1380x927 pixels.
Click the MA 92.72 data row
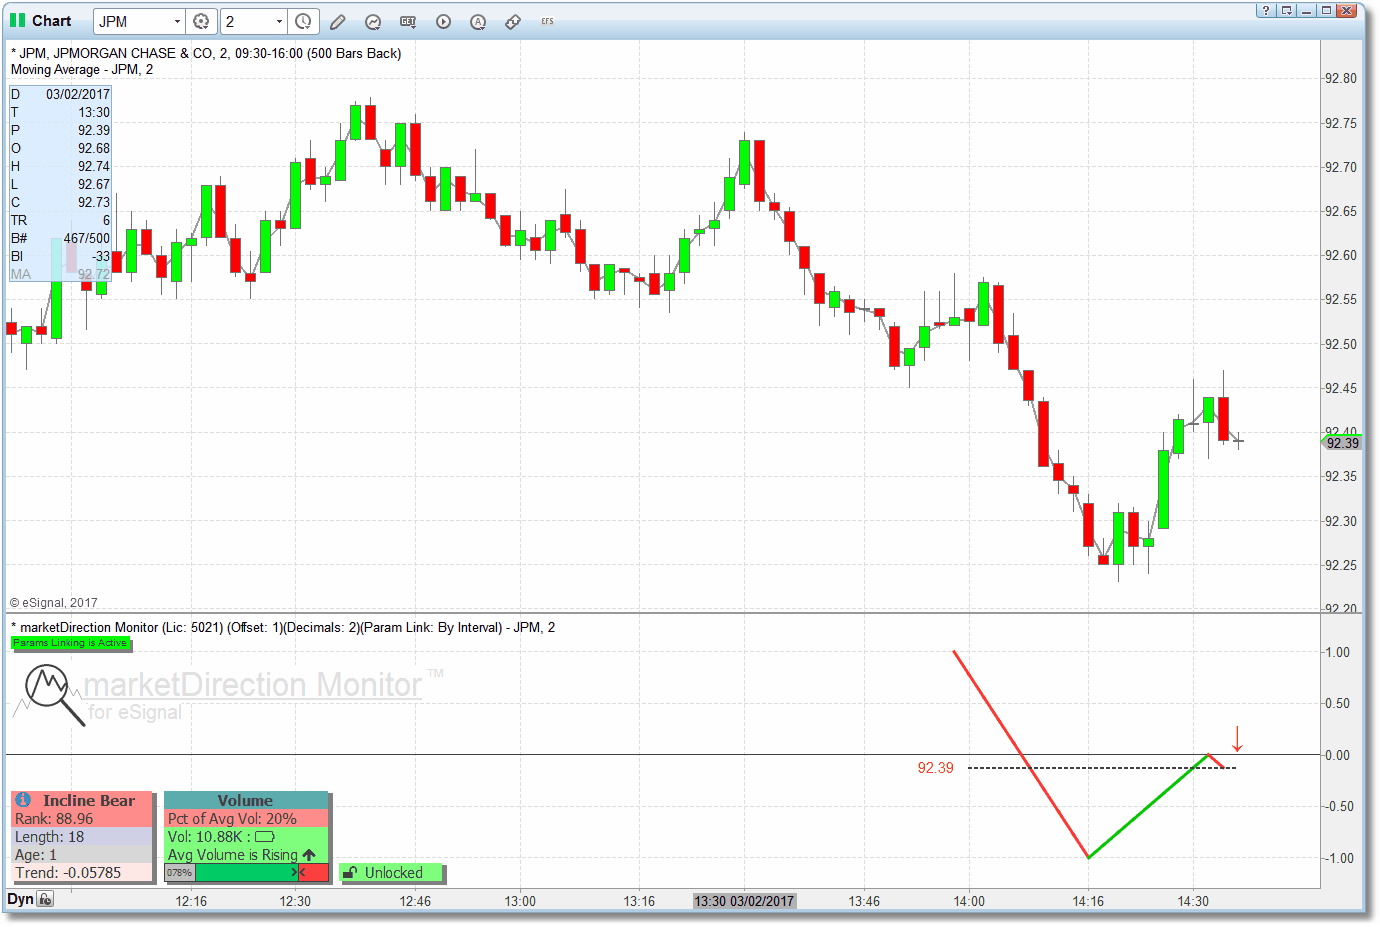(60, 274)
